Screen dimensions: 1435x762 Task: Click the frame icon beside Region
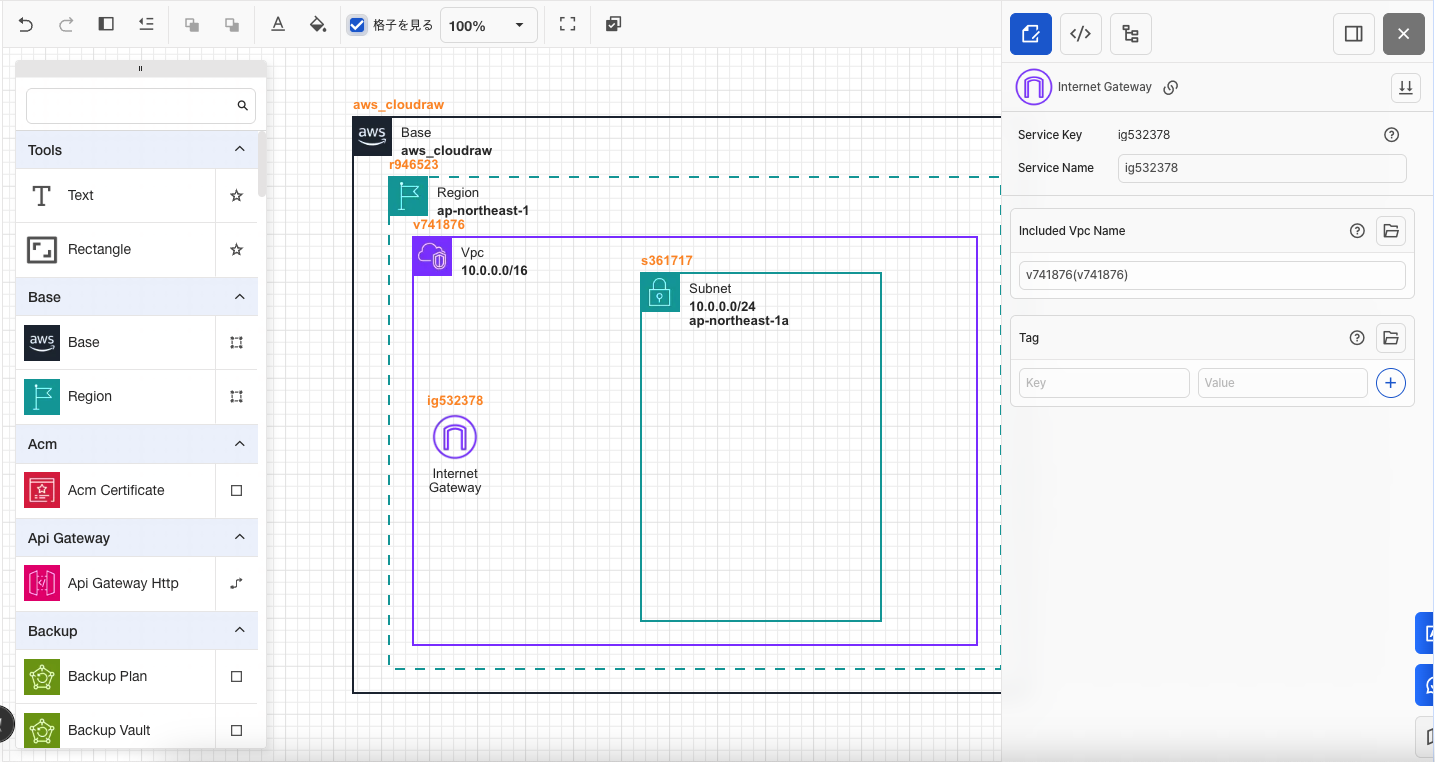(x=237, y=396)
